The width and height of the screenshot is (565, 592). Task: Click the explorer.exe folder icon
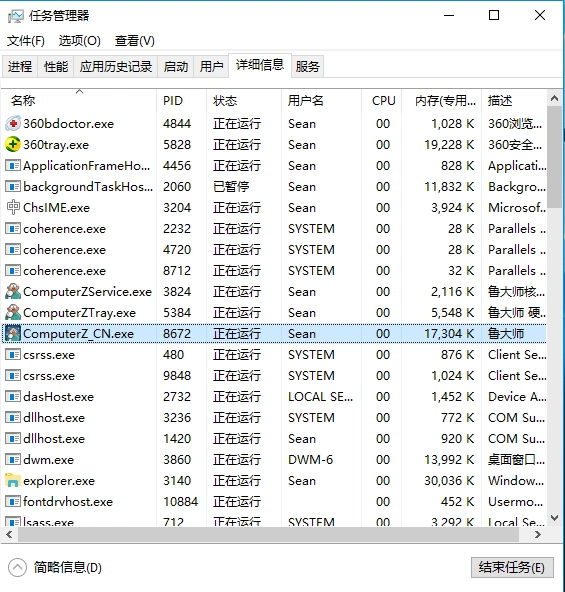pos(12,480)
